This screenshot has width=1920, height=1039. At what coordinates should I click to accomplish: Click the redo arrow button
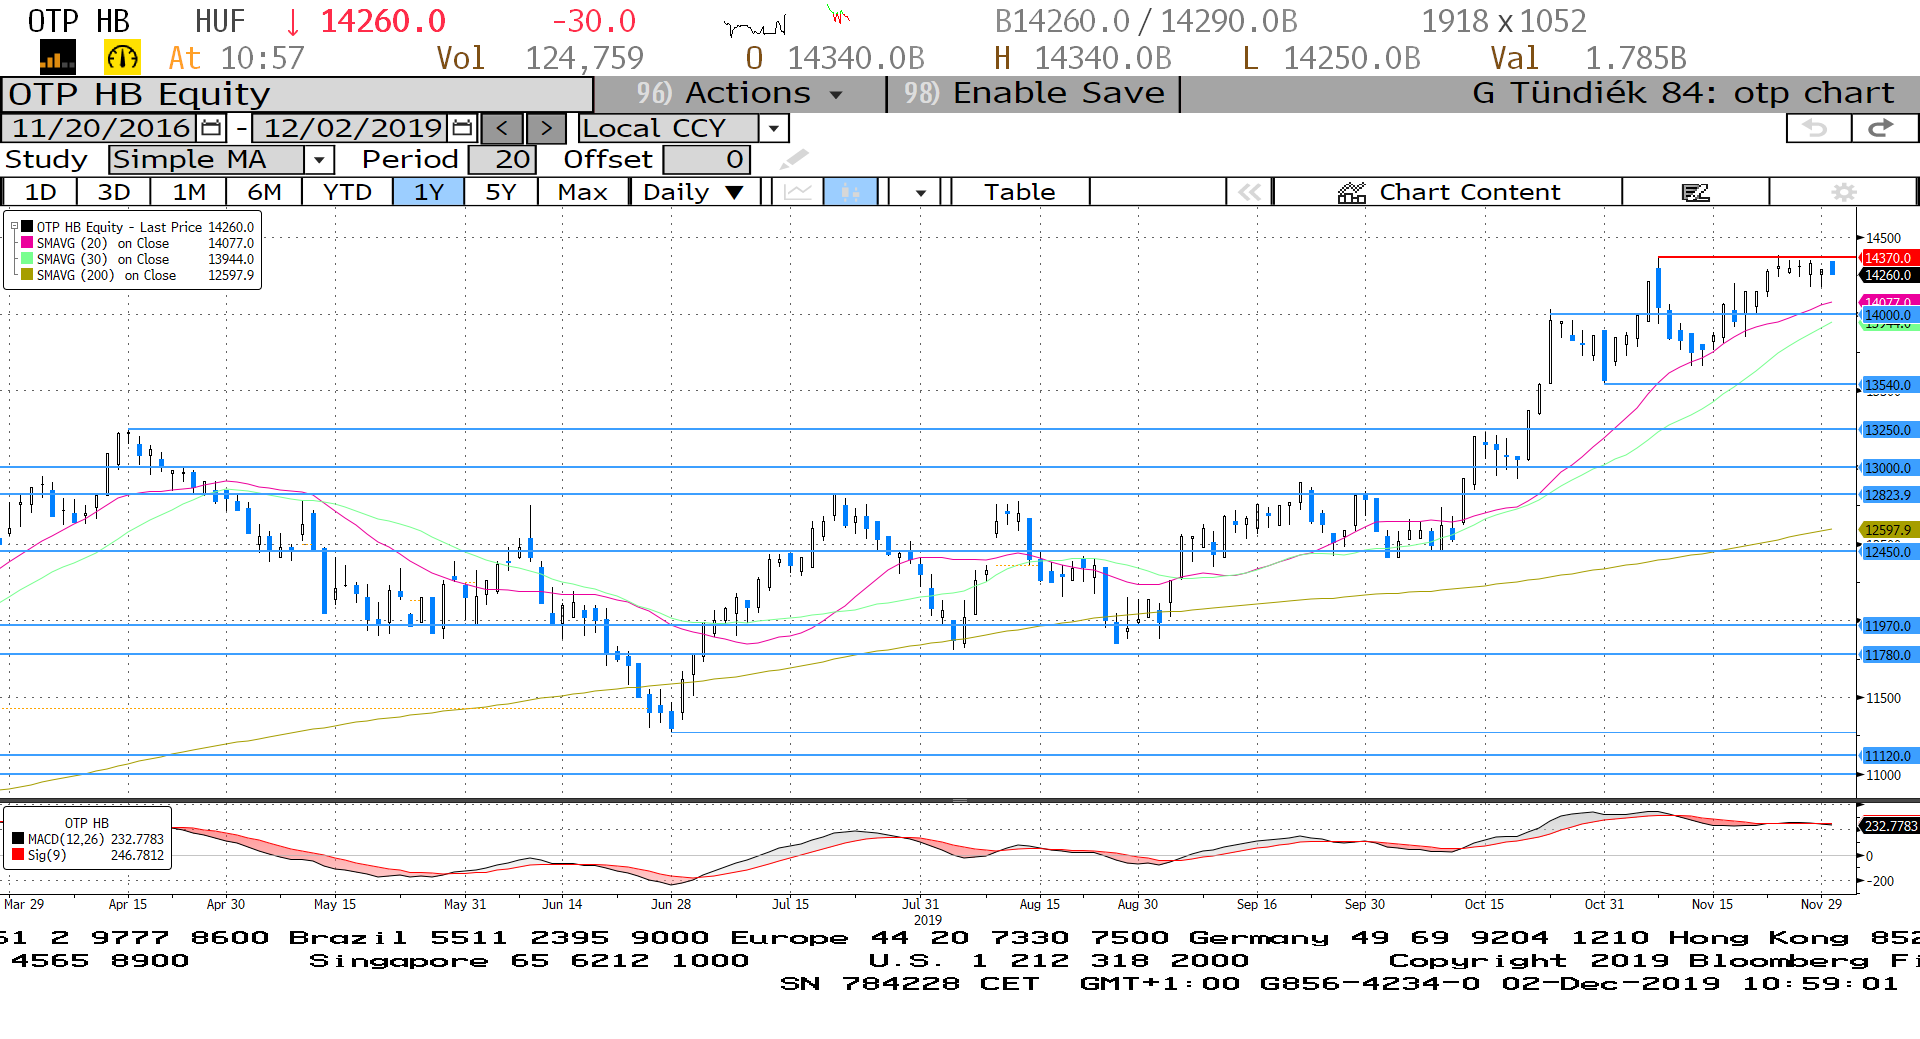(x=1884, y=128)
